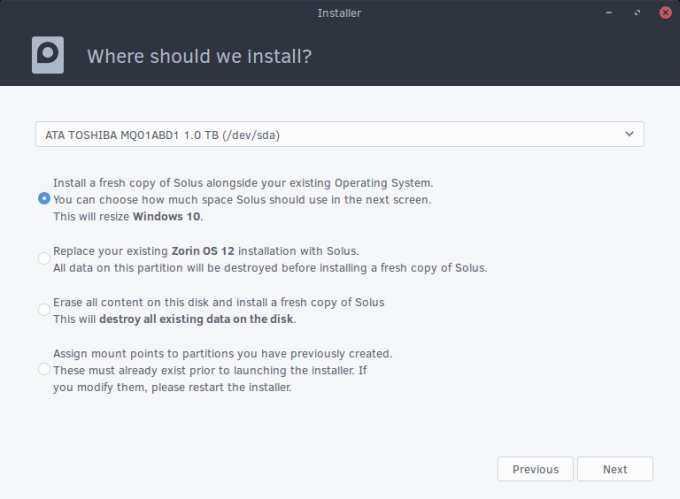
Task: Select erase all content on disk option
Action: tap(44, 310)
